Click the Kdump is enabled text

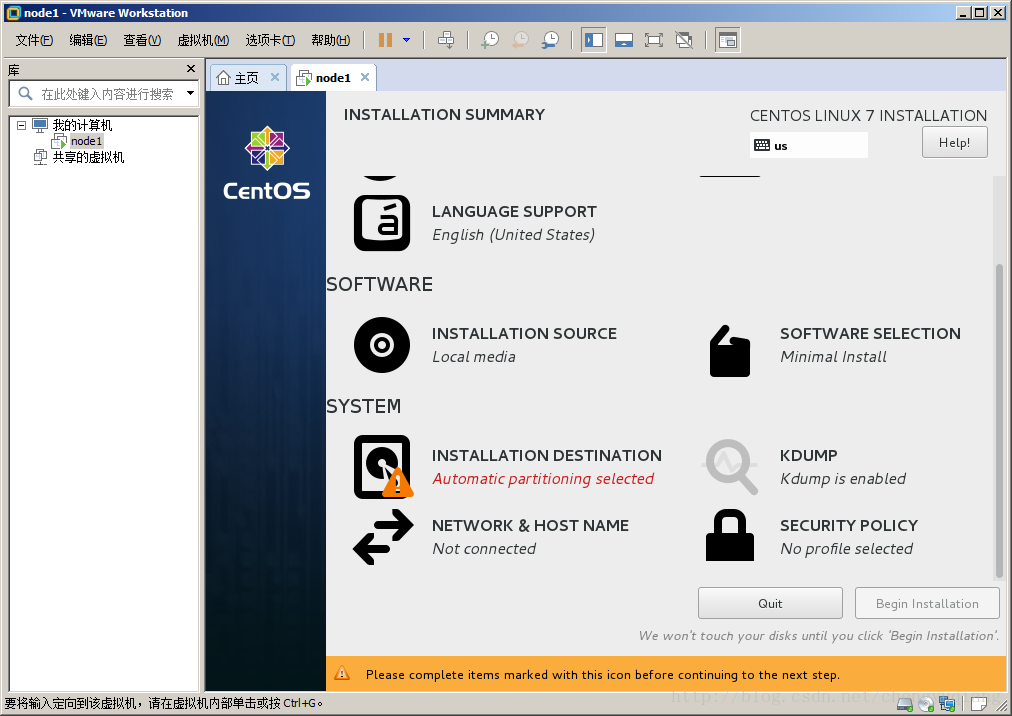[843, 479]
